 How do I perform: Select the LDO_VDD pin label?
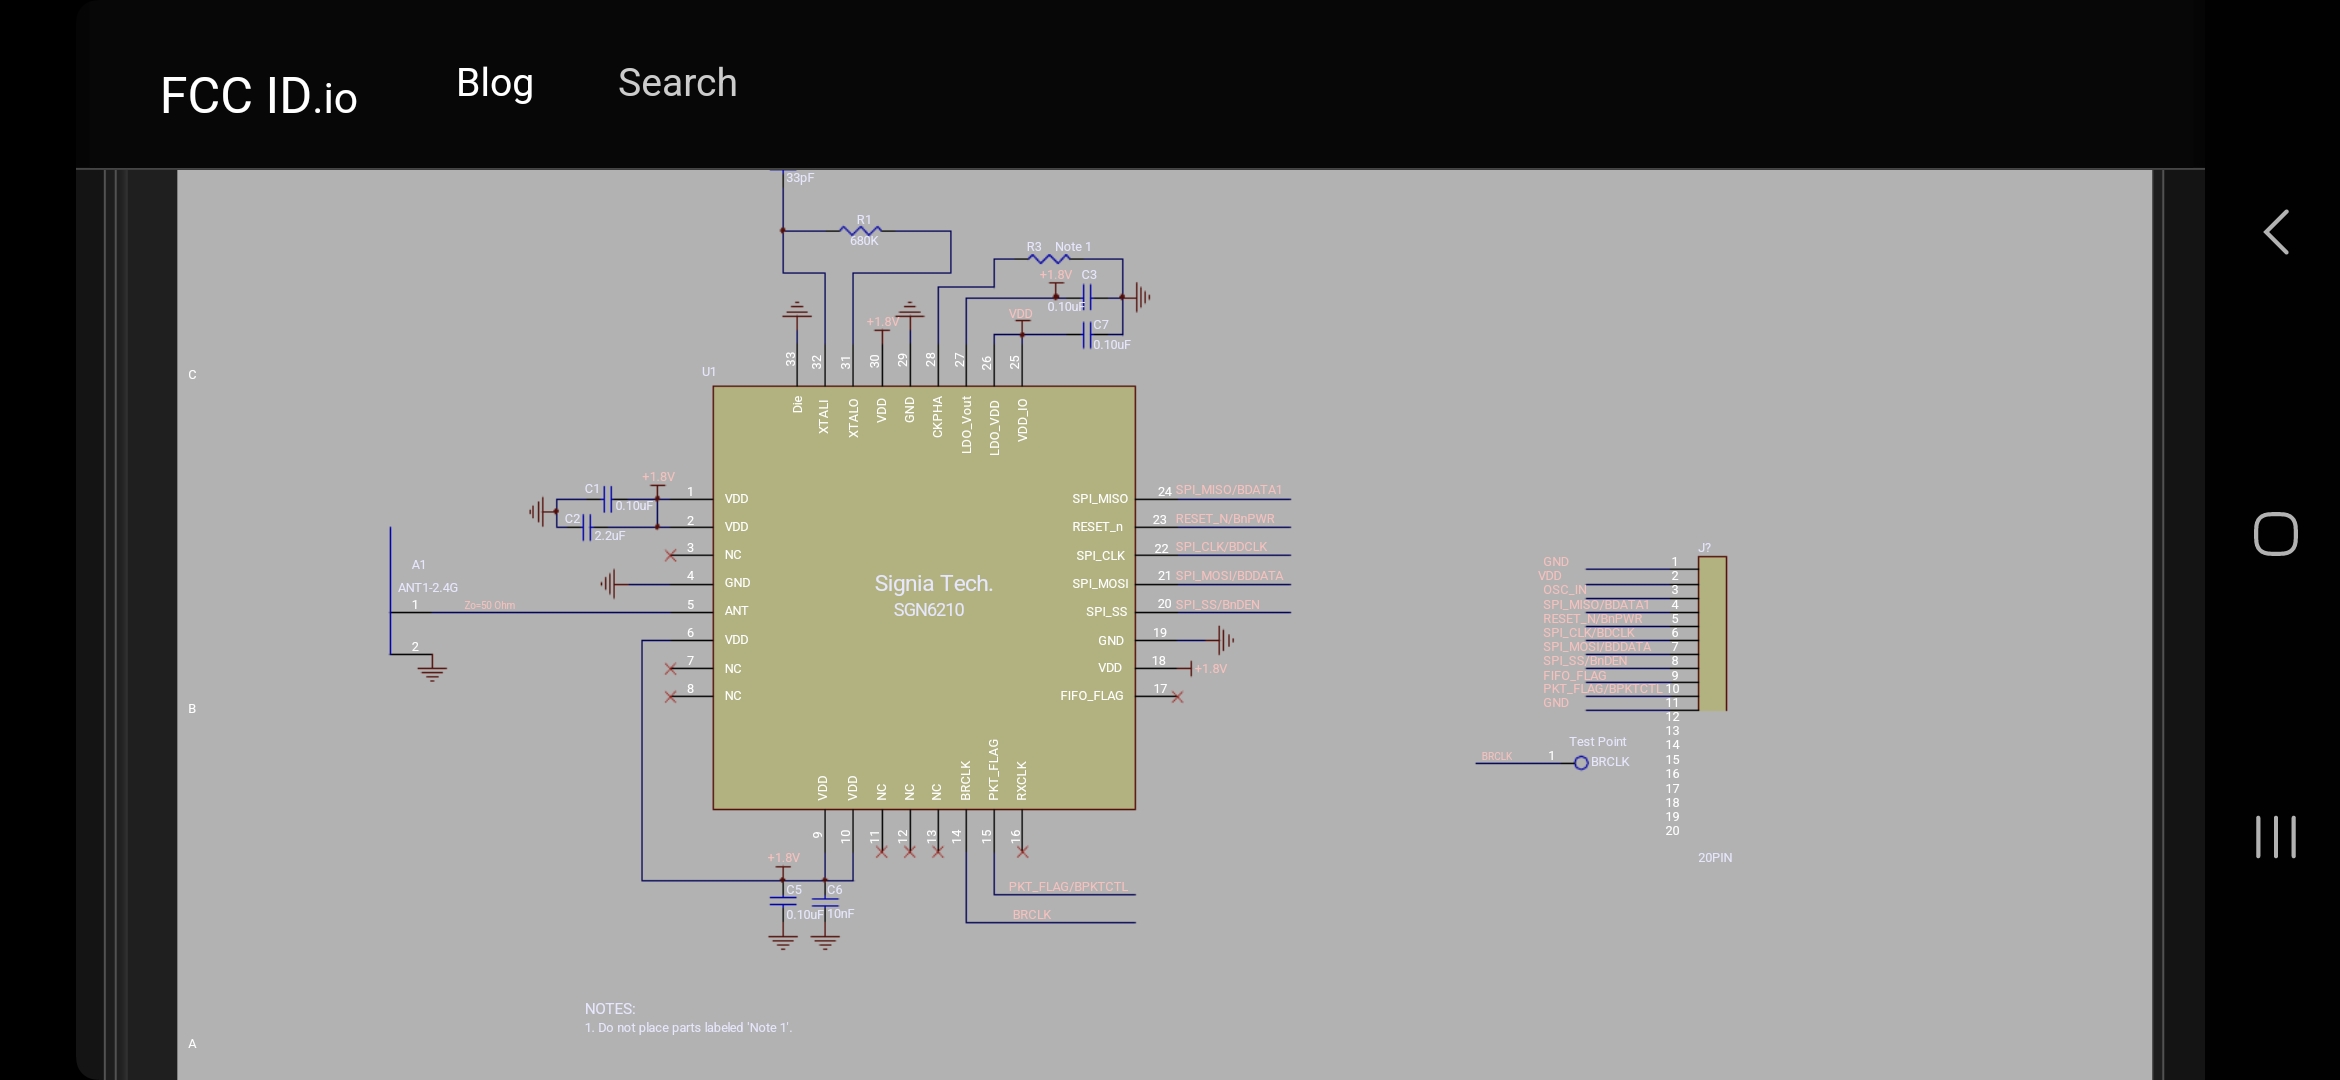point(994,428)
